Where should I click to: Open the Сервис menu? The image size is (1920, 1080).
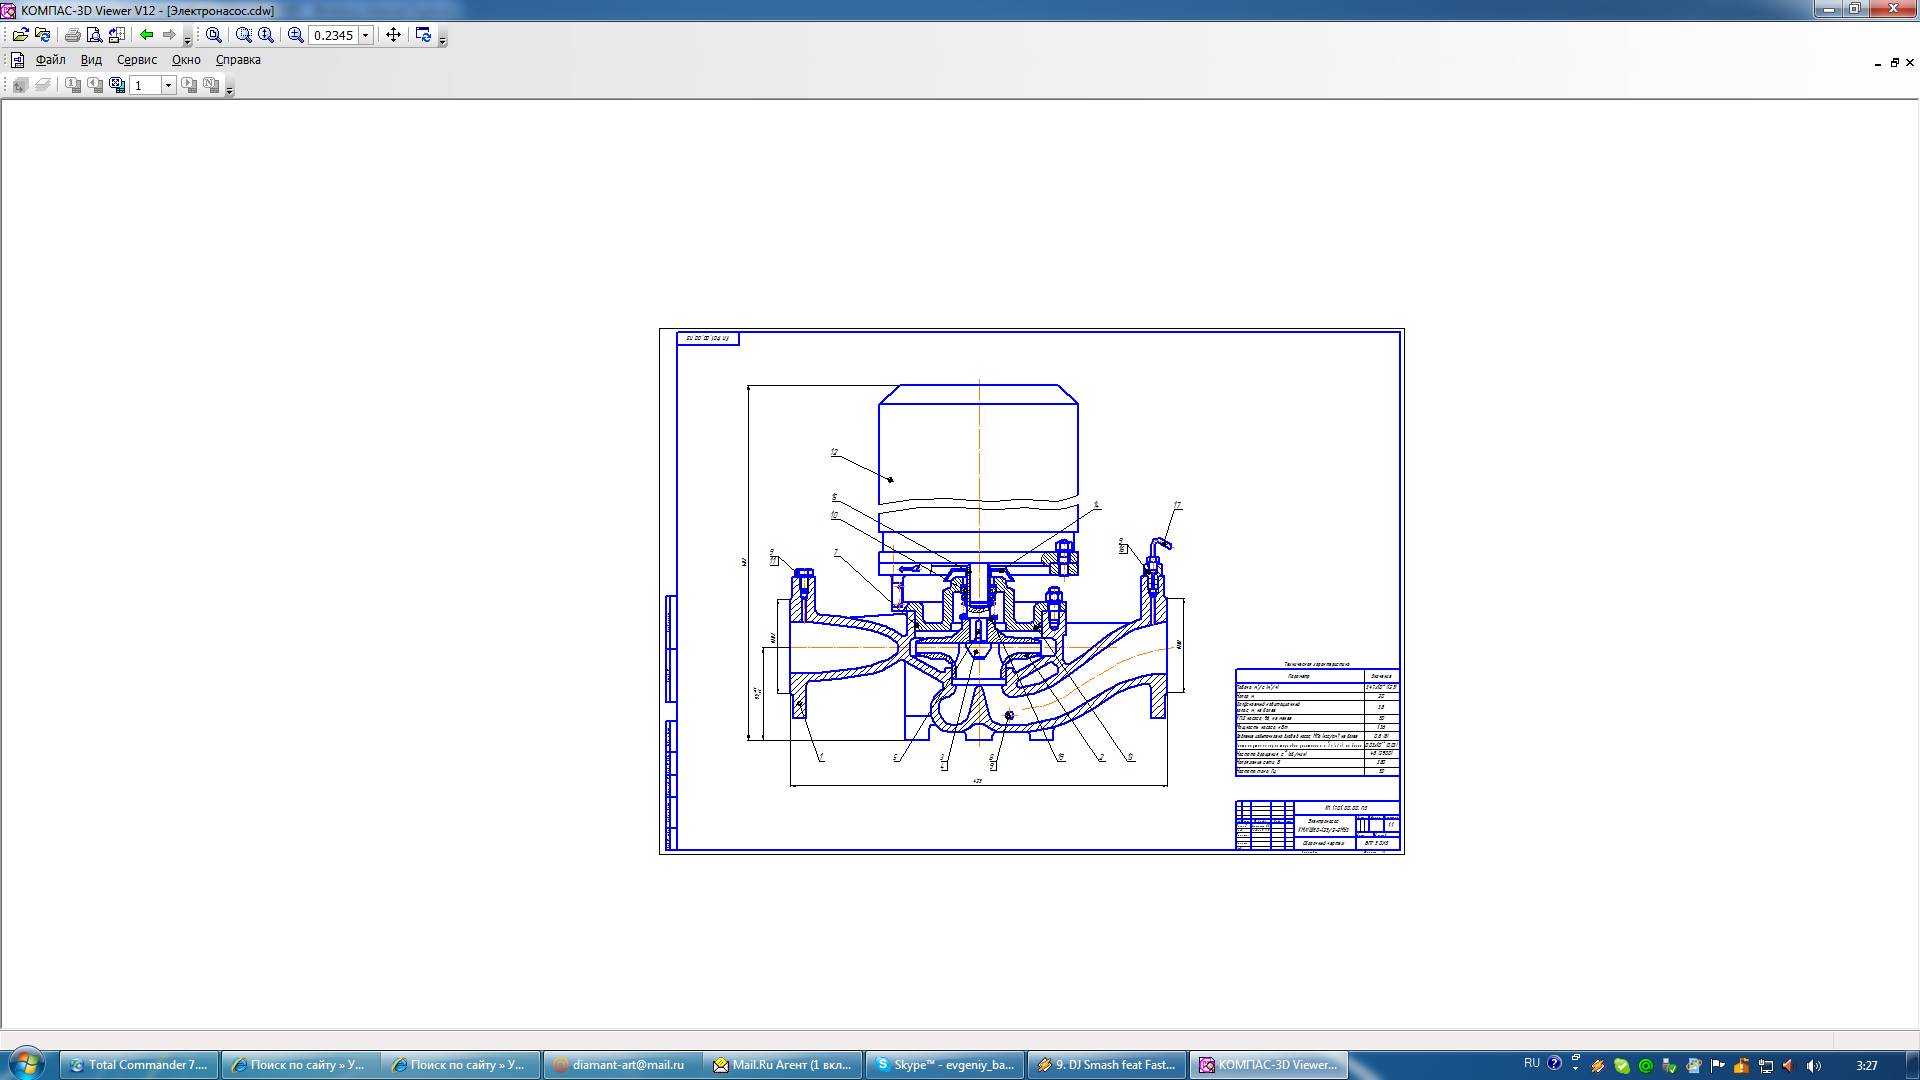tap(136, 60)
